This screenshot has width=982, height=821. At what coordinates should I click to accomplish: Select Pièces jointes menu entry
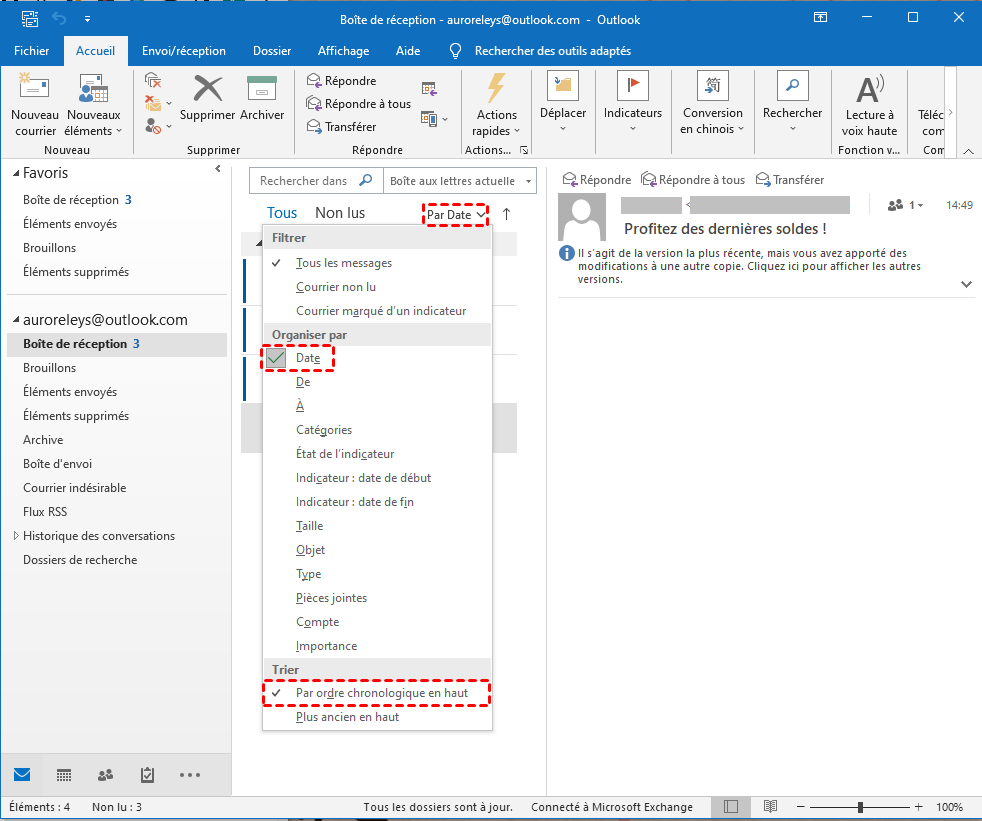click(x=331, y=598)
